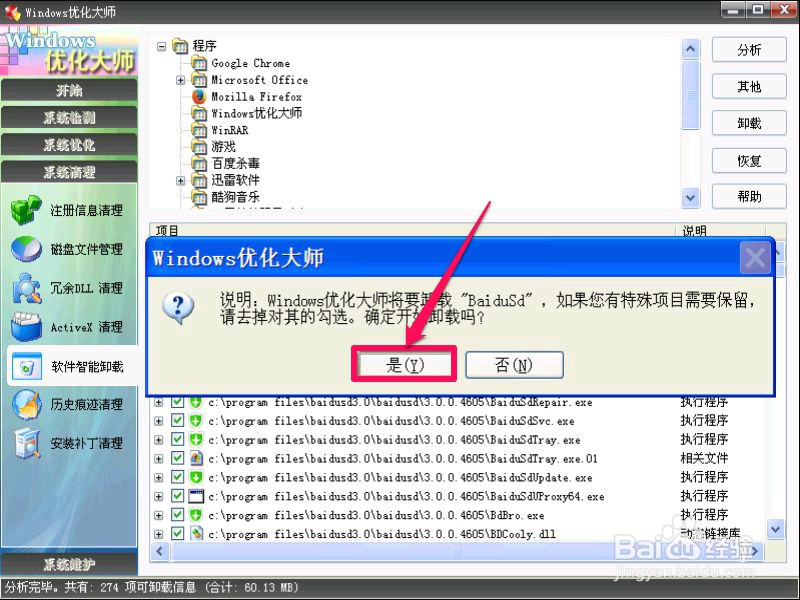This screenshot has height=600, width=800.
Task: Uncheck the BdBro.exe checkbox
Action: pyautogui.click(x=177, y=515)
